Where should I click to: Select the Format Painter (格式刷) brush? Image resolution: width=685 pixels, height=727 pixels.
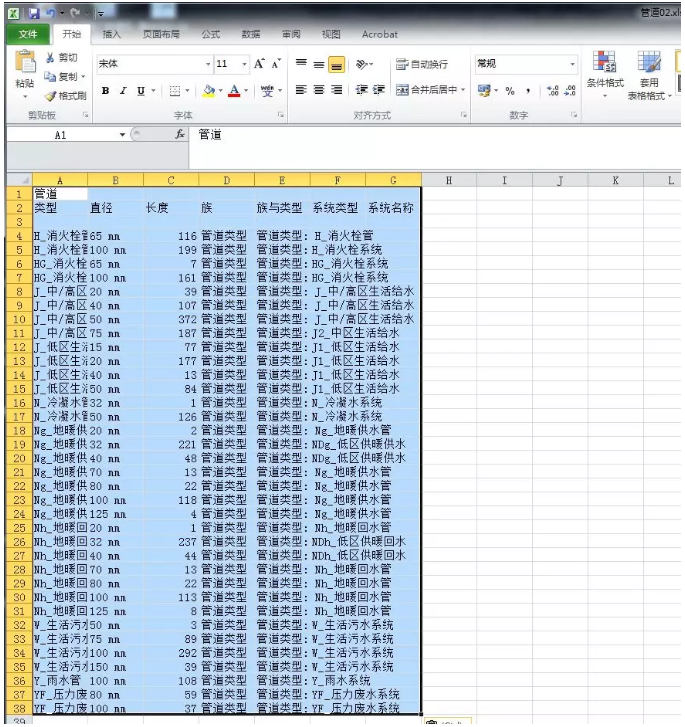tap(50, 96)
